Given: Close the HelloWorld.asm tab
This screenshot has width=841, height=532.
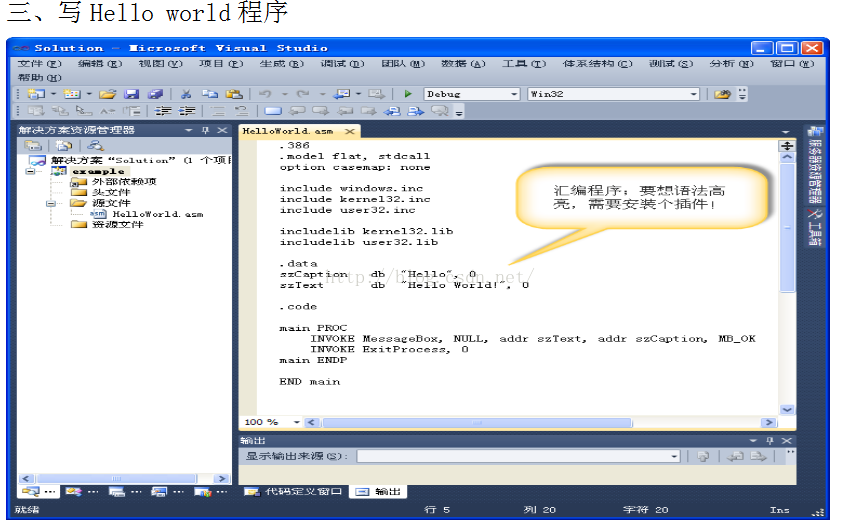Looking at the screenshot, I should 350,131.
